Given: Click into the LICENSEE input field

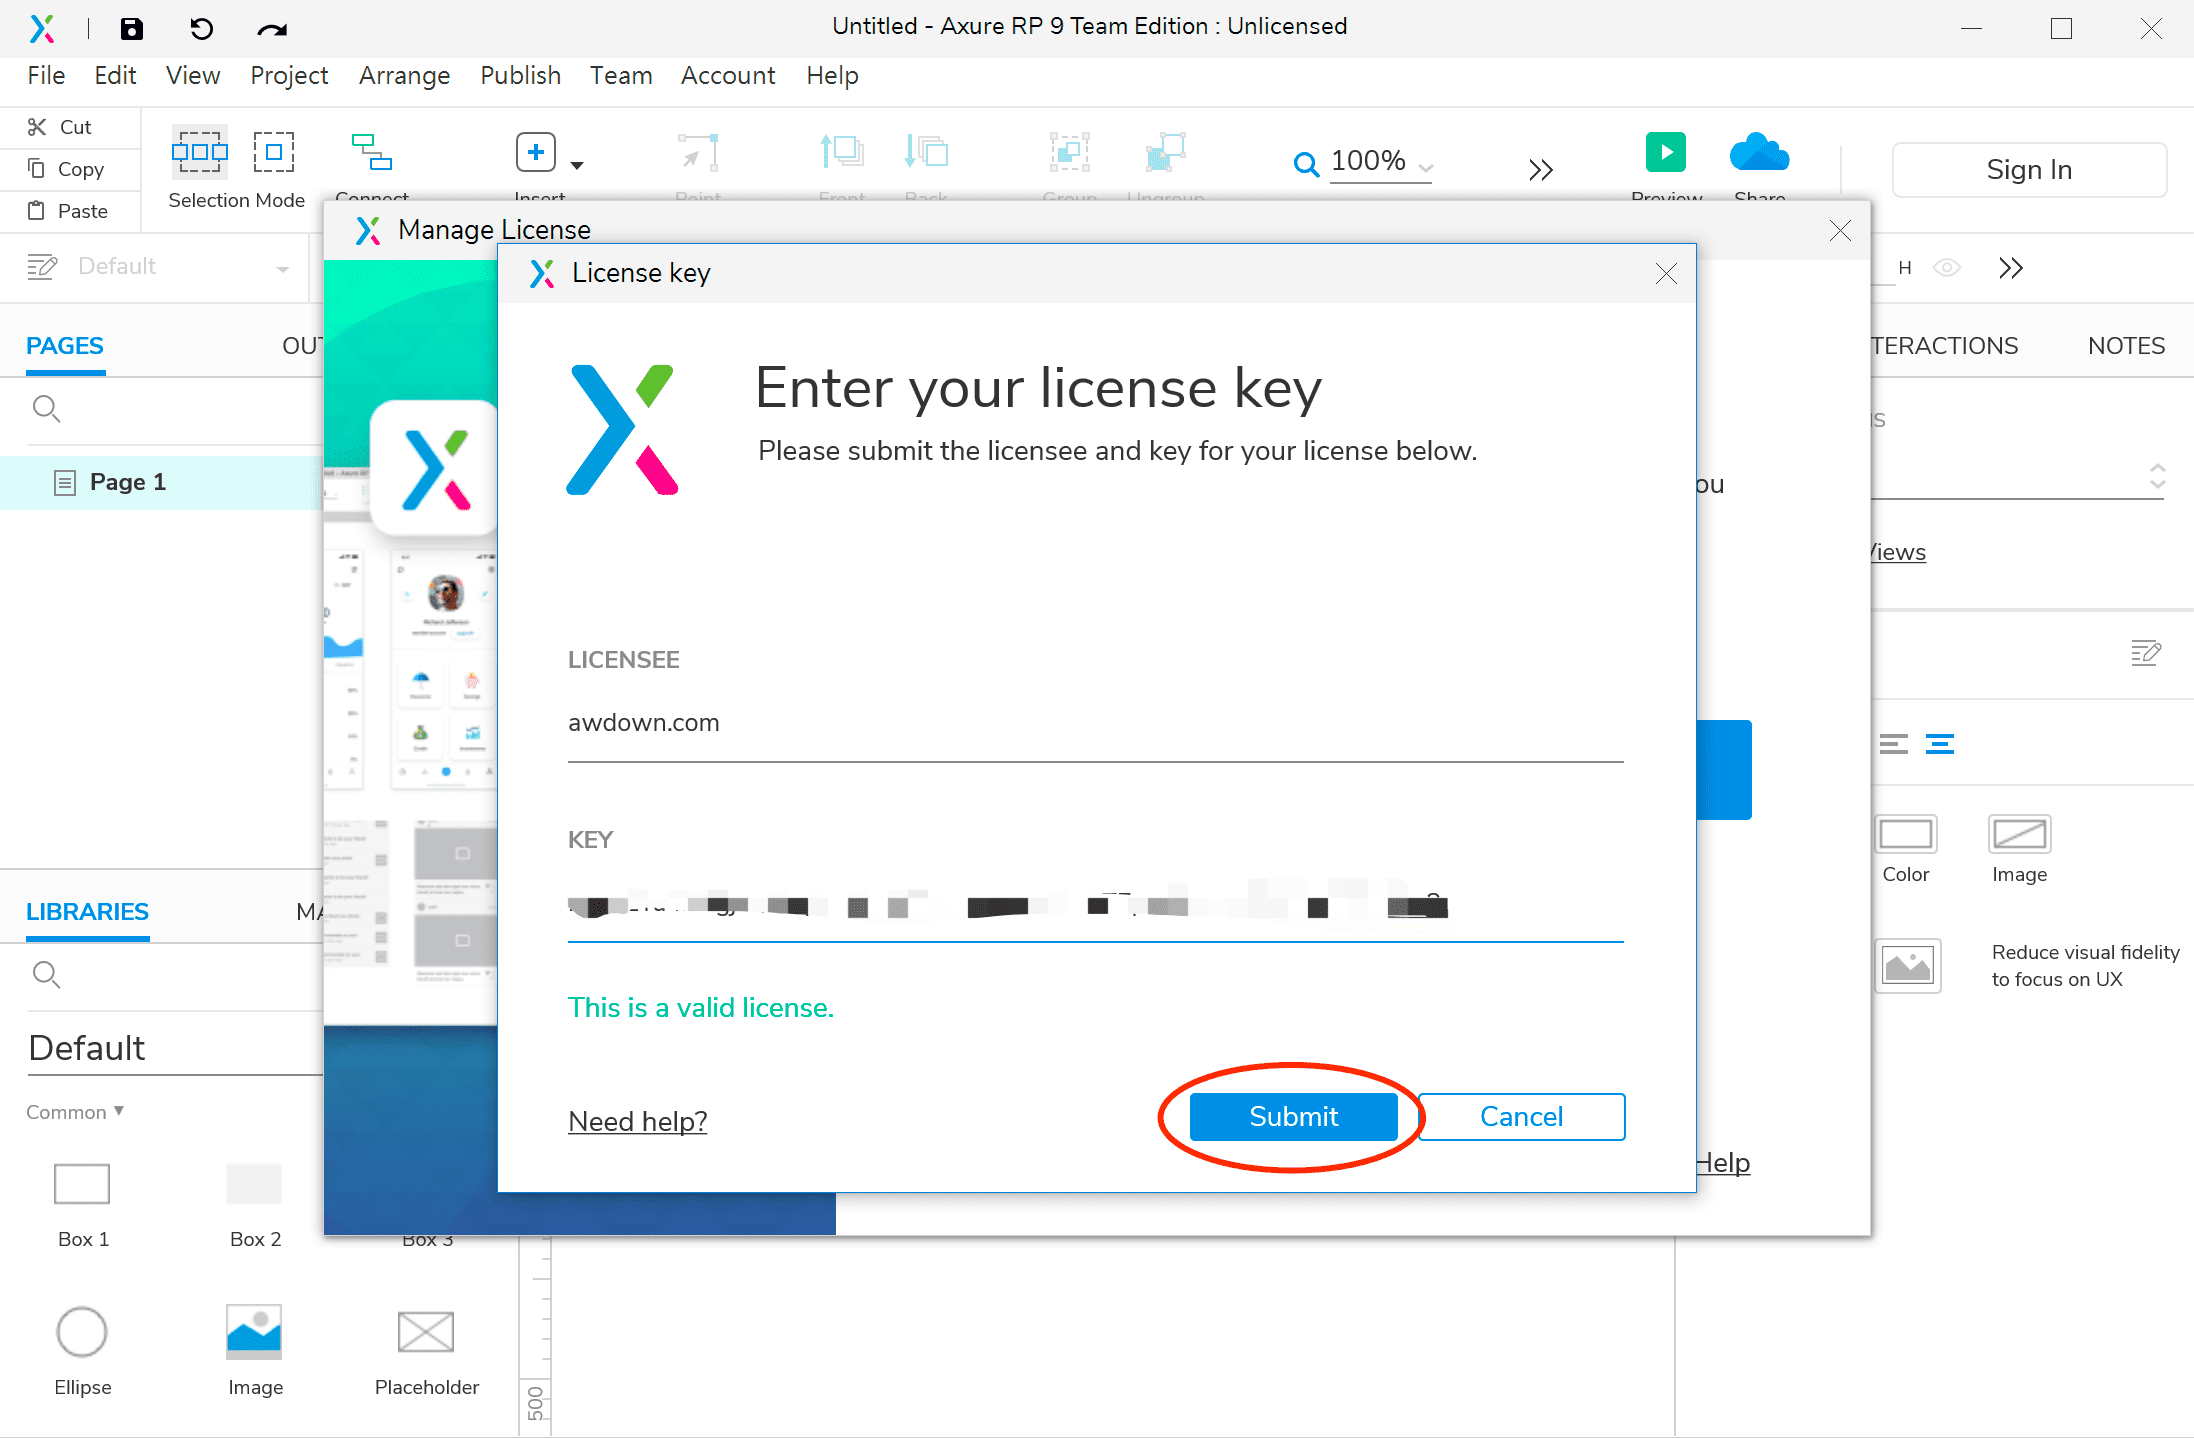Looking at the screenshot, I should click(x=1094, y=723).
